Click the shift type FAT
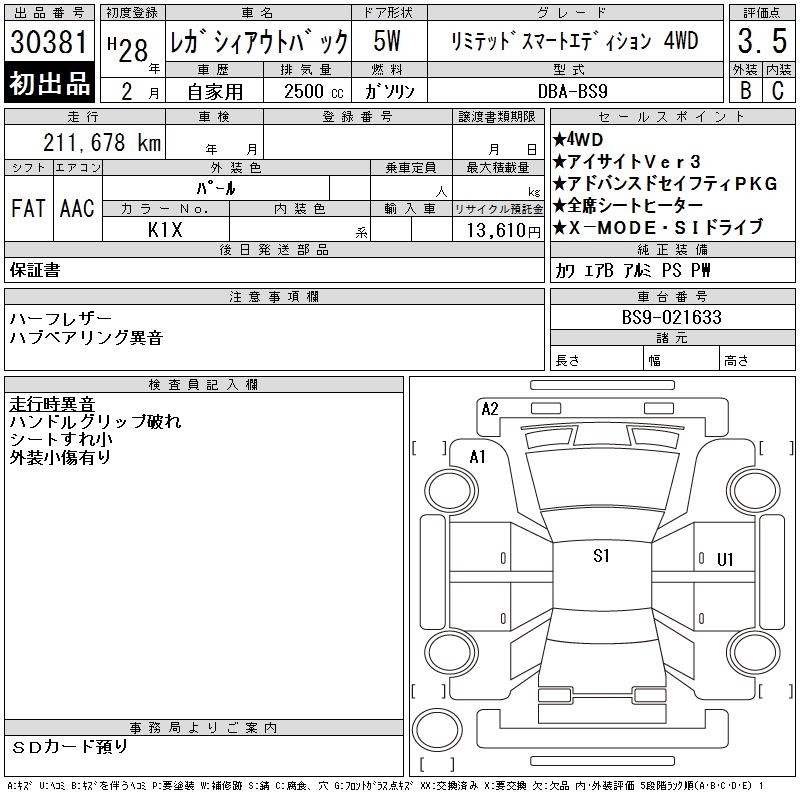The height and width of the screenshot is (800, 800). [29, 208]
